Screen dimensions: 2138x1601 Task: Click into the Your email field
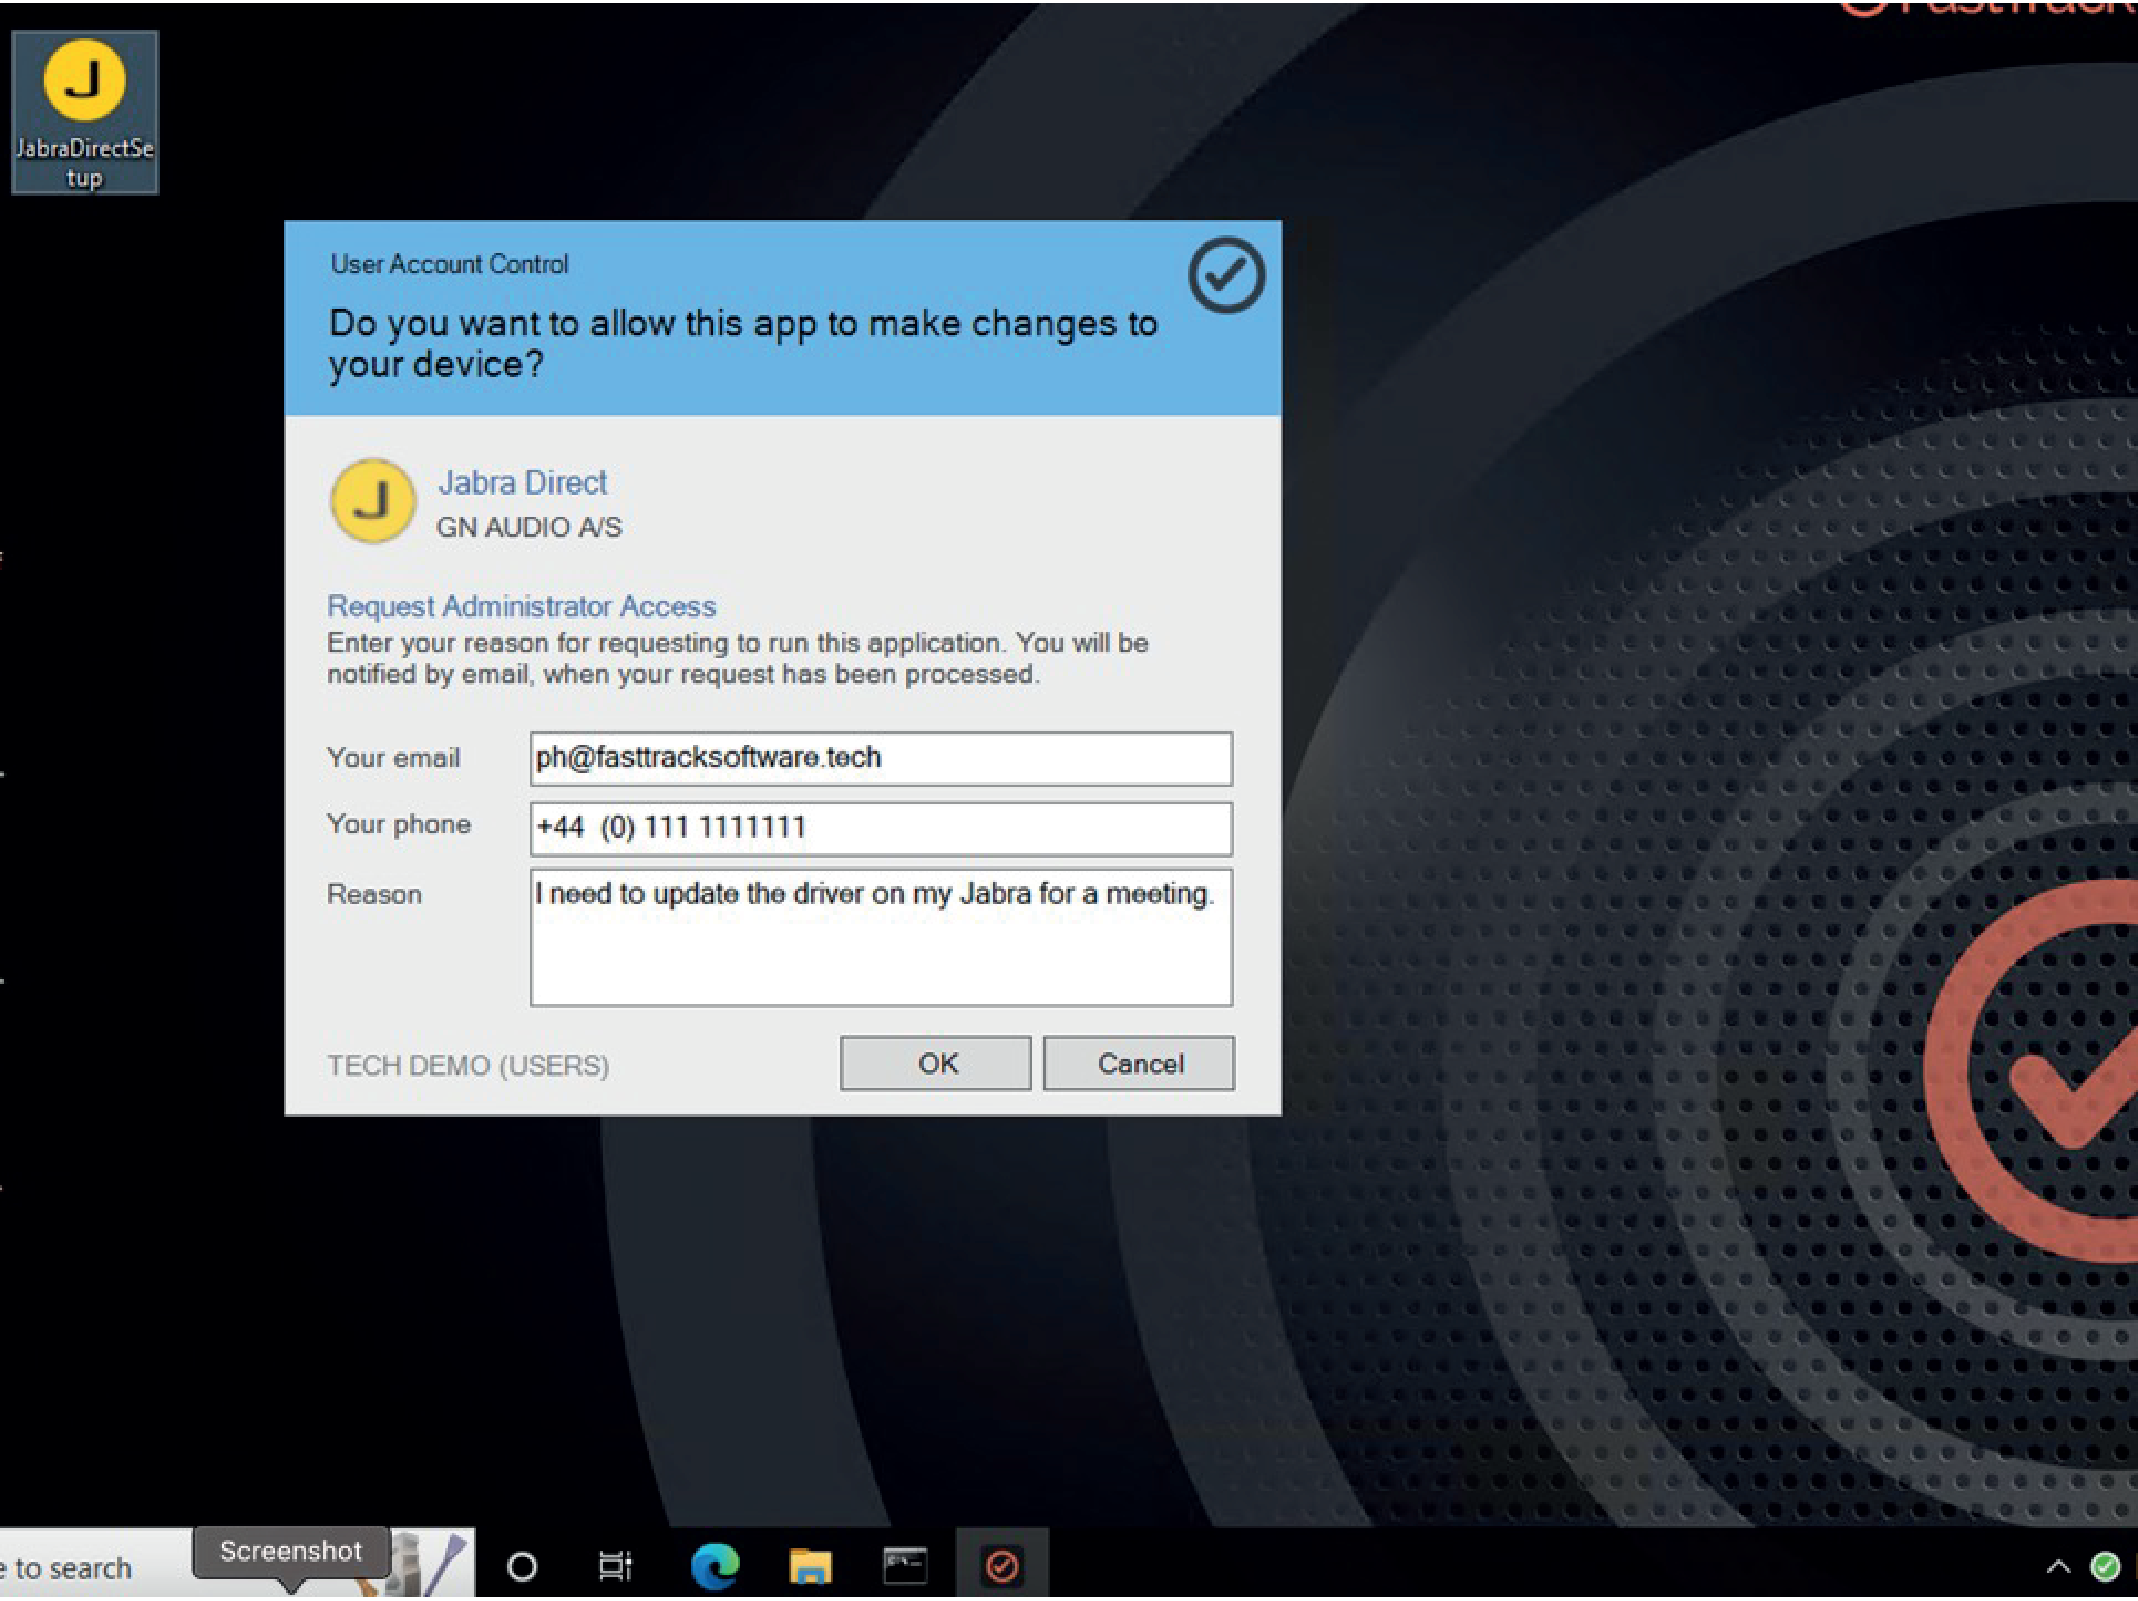click(881, 759)
